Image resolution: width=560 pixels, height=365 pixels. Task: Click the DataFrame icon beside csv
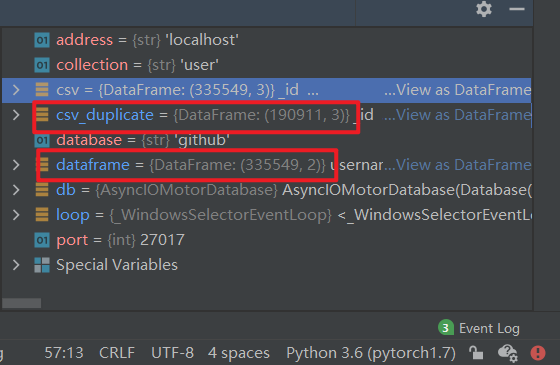(x=42, y=90)
